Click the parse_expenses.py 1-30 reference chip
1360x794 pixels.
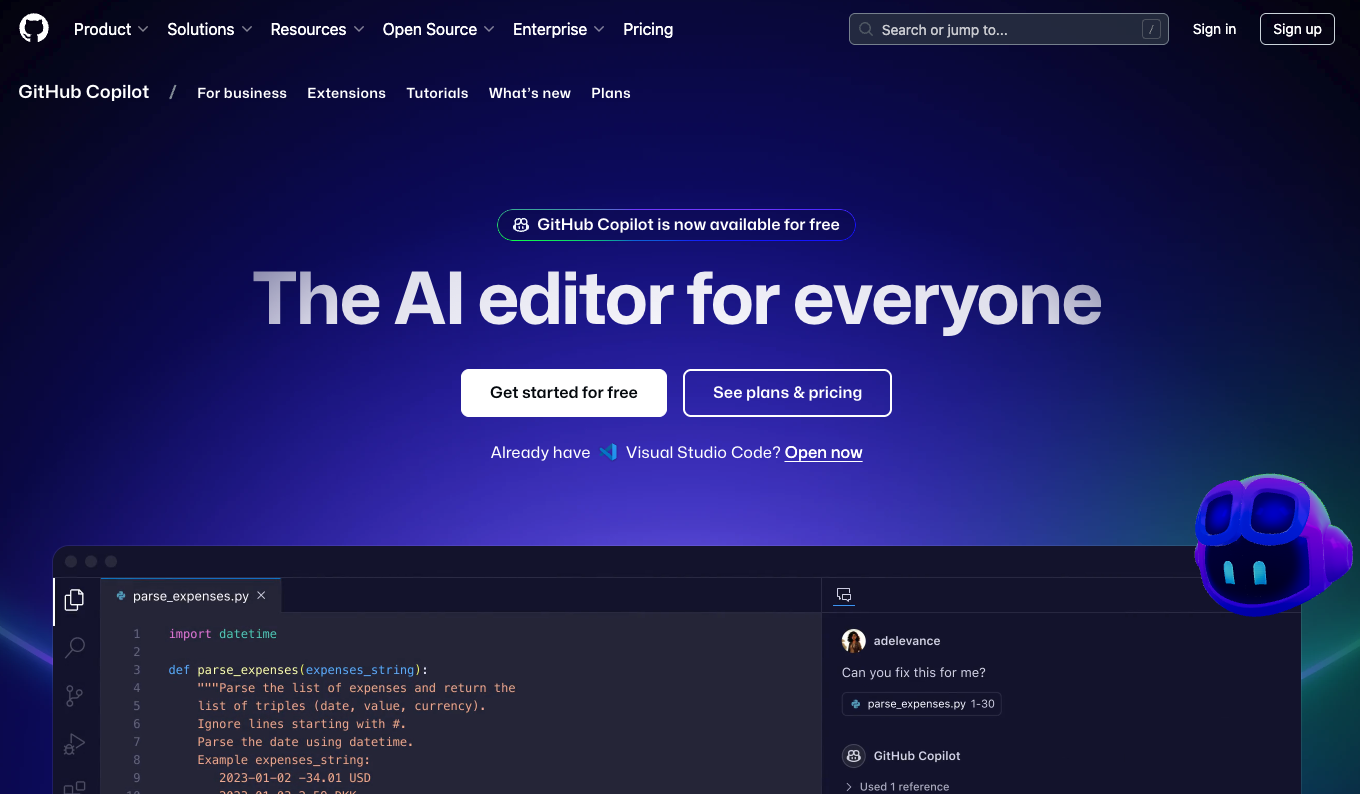(x=922, y=704)
